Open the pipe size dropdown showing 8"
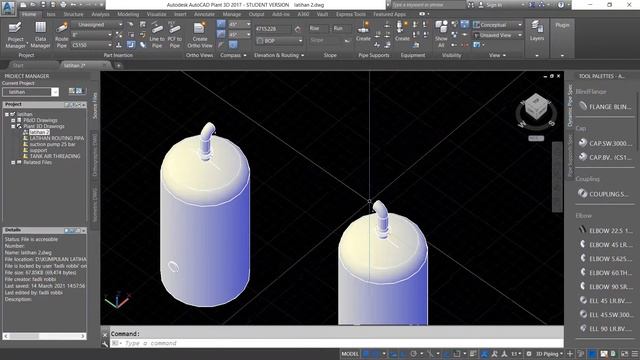This screenshot has height=360, width=640. click(x=92, y=35)
